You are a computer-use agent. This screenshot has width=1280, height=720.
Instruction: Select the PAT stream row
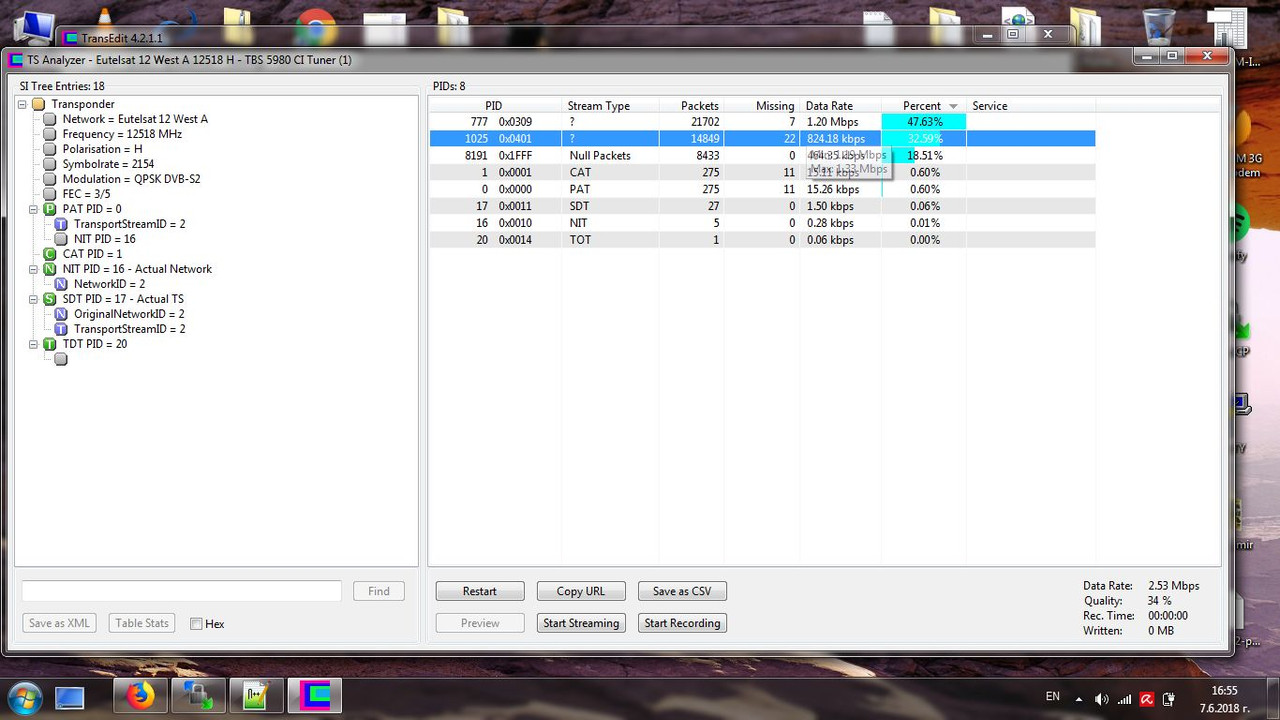[762, 189]
